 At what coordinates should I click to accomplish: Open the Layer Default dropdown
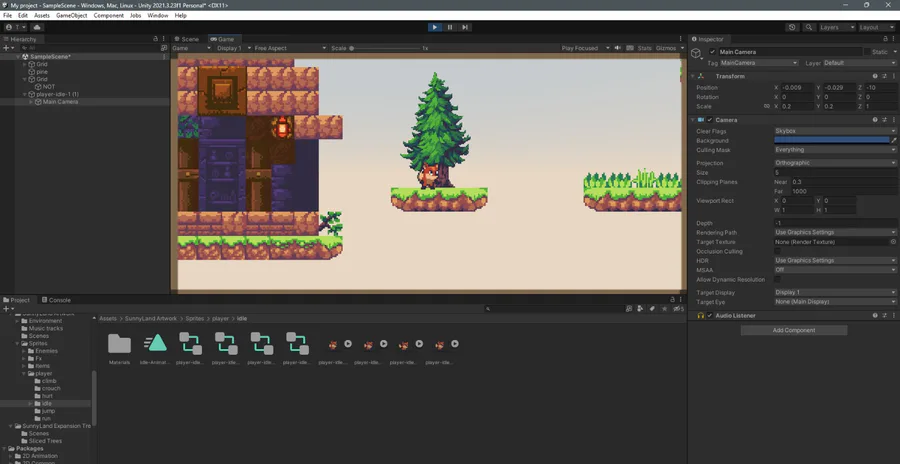(859, 63)
